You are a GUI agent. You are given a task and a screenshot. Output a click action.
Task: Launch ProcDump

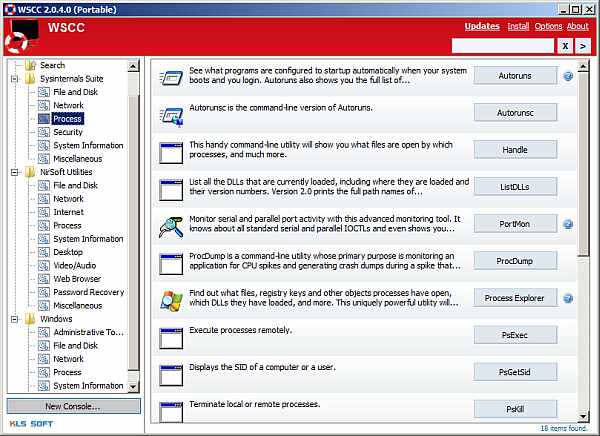coord(515,261)
